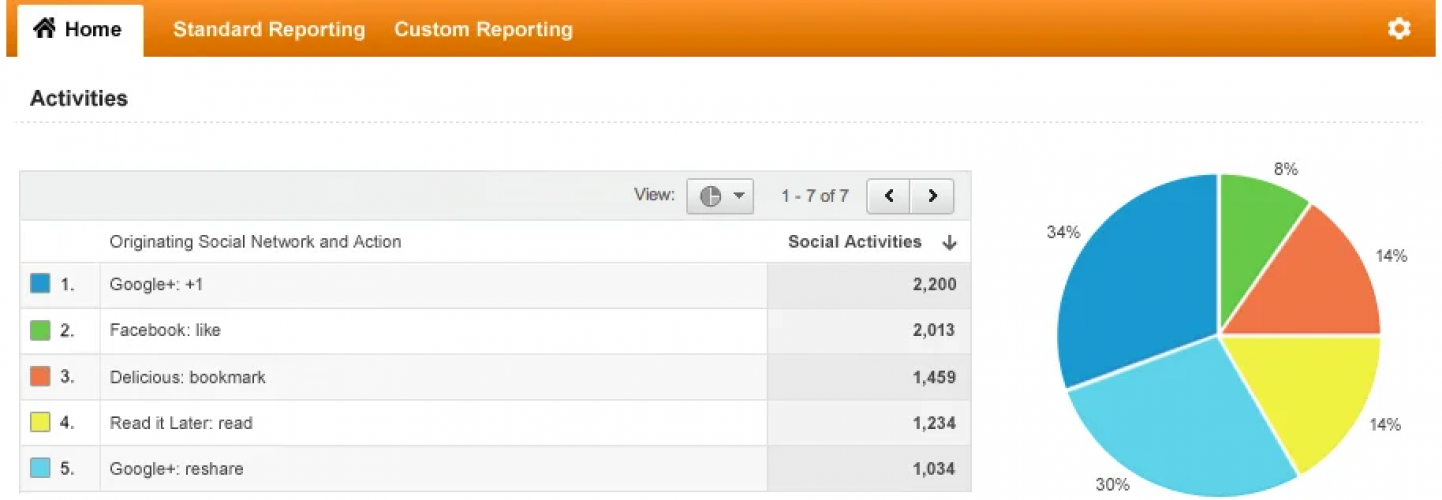
Task: Click the 8% pie label
Action: coord(1286,169)
